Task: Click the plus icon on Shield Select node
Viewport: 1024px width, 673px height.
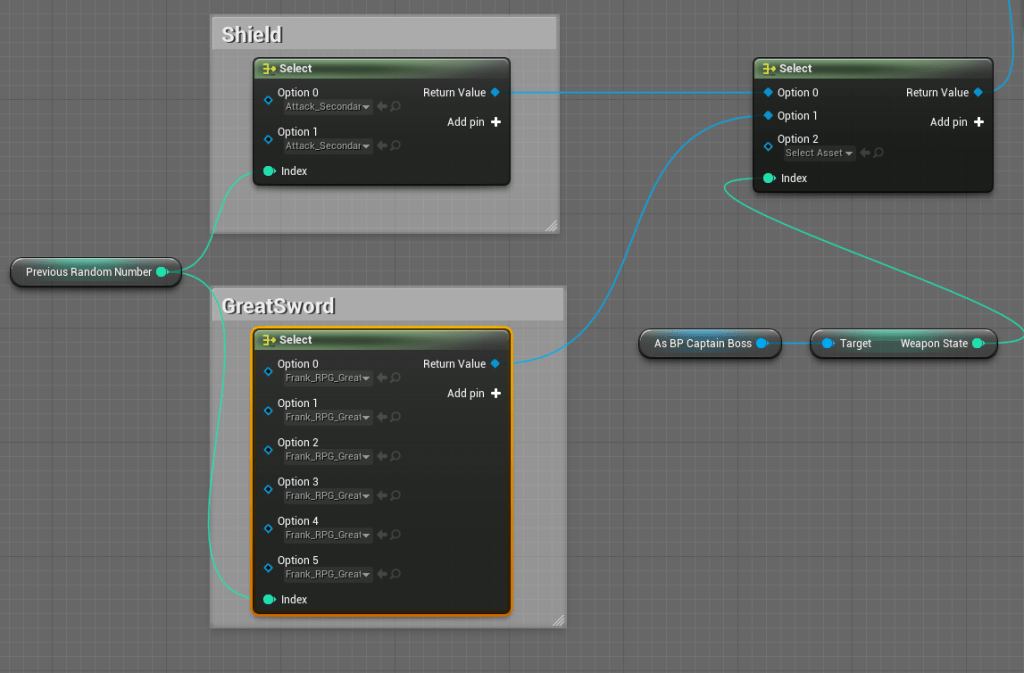Action: click(x=495, y=122)
